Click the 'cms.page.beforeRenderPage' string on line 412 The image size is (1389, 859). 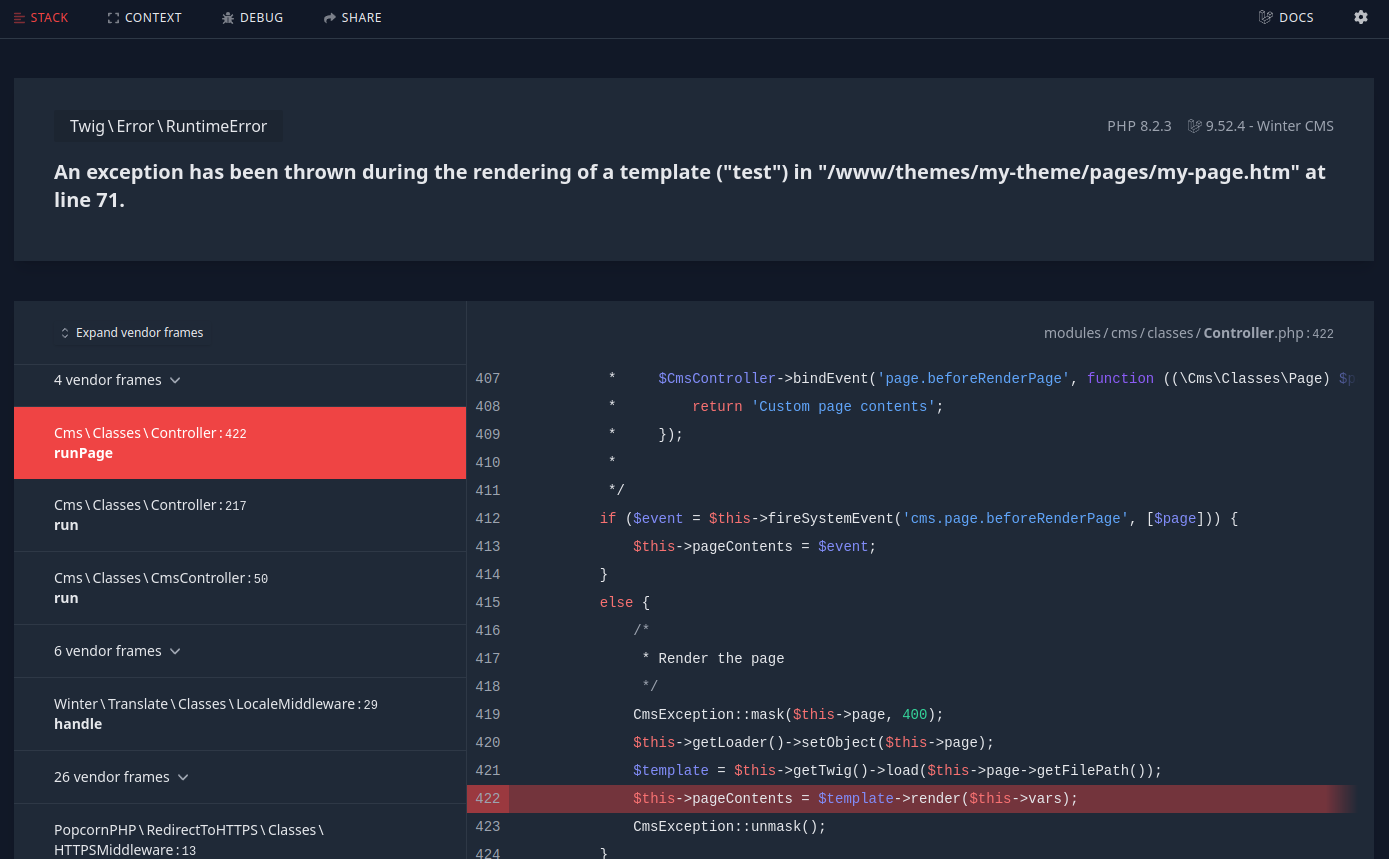point(1015,519)
